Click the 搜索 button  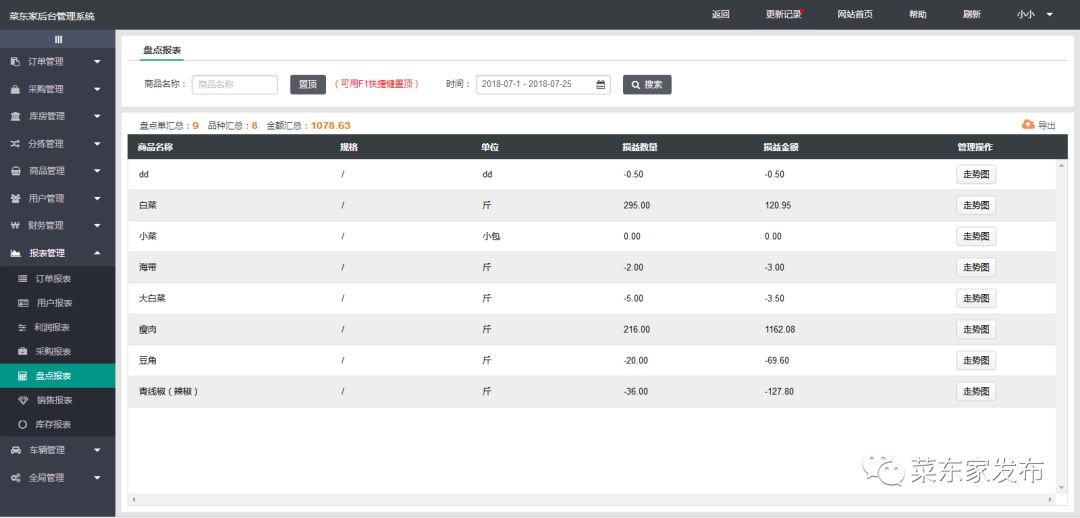coord(647,85)
